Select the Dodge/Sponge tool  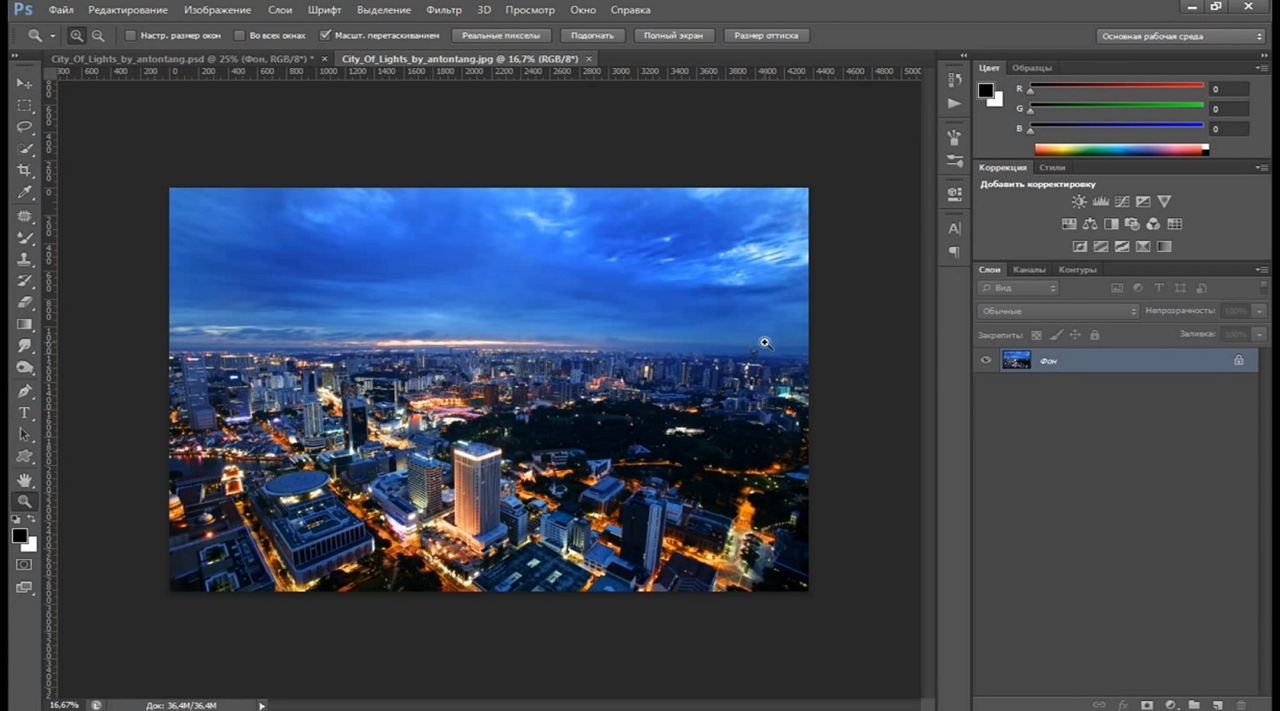[25, 368]
